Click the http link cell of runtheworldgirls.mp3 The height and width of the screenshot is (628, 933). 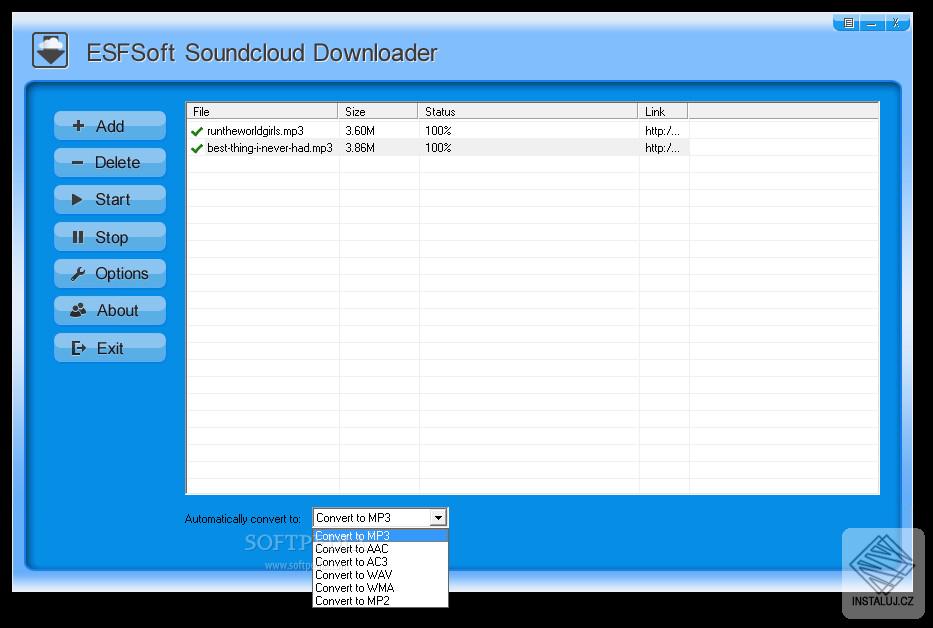pos(662,131)
